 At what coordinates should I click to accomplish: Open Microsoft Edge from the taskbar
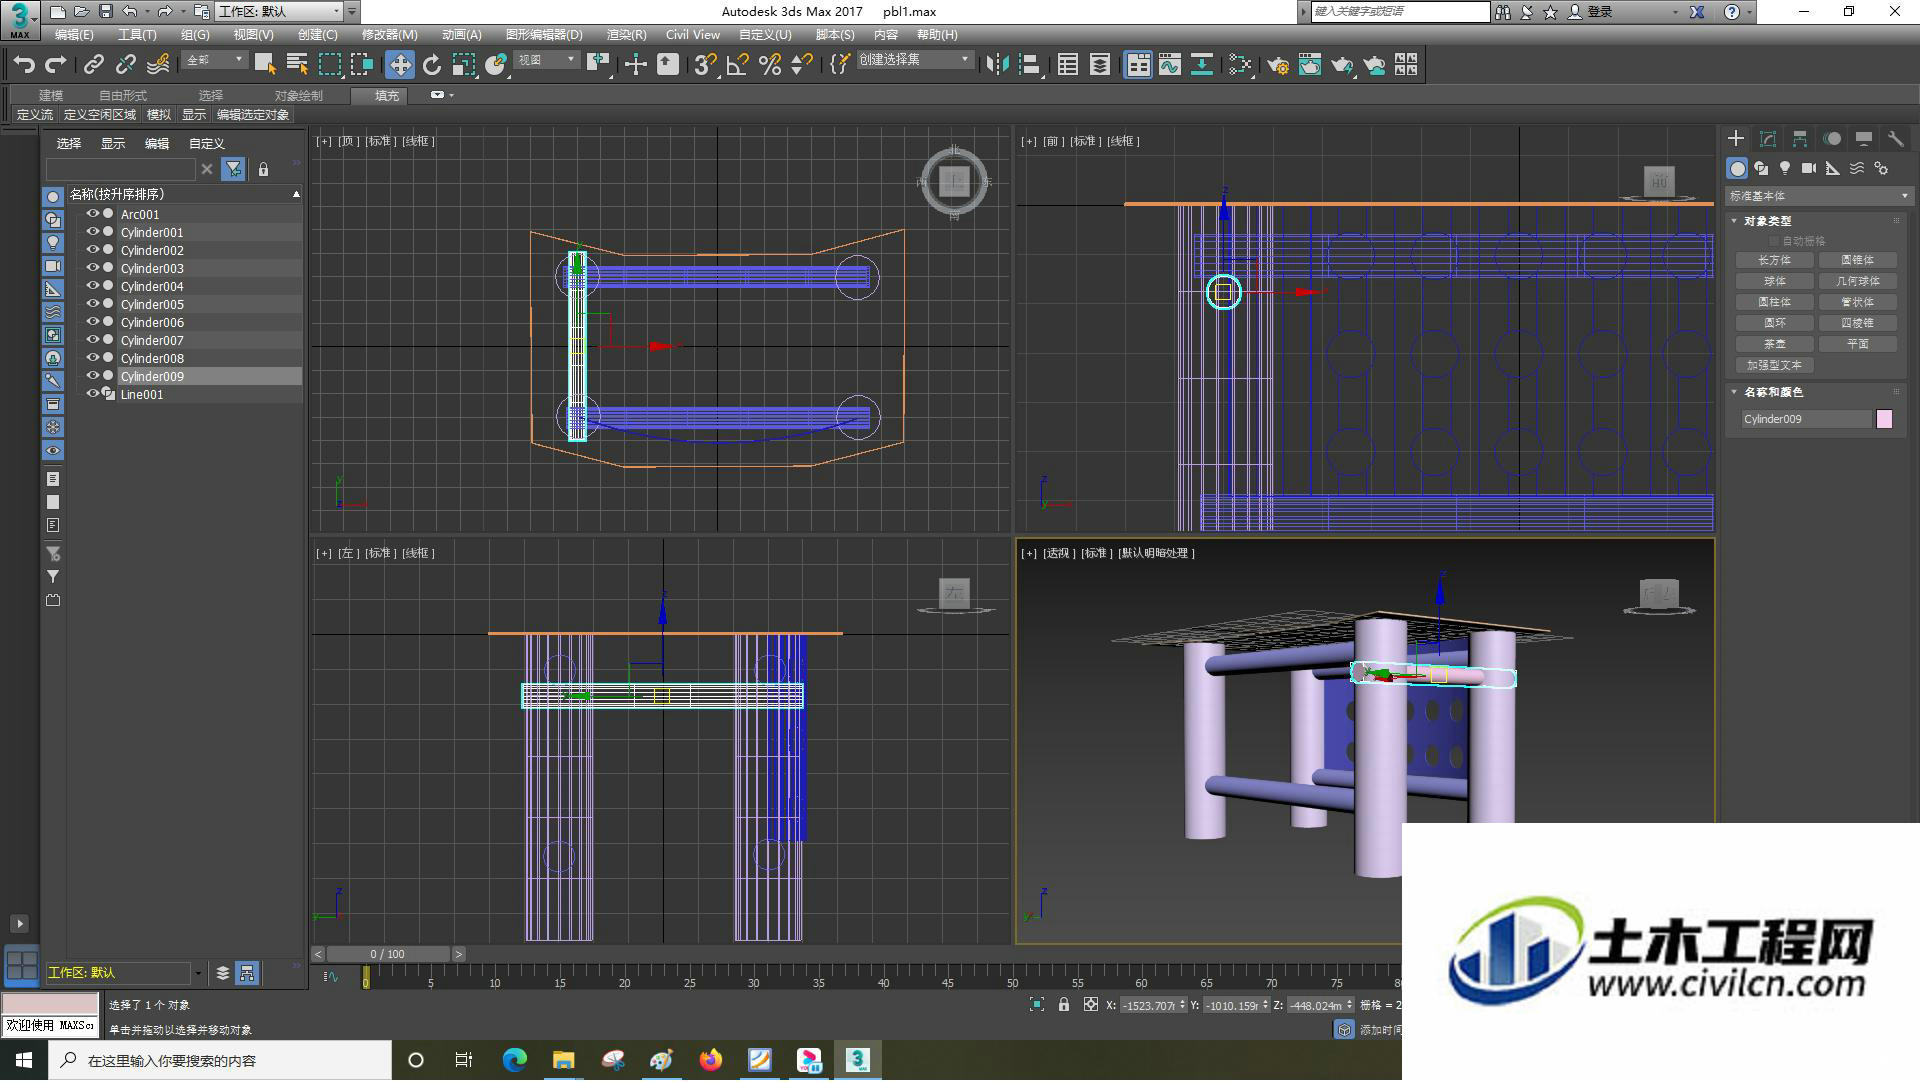(x=515, y=1060)
